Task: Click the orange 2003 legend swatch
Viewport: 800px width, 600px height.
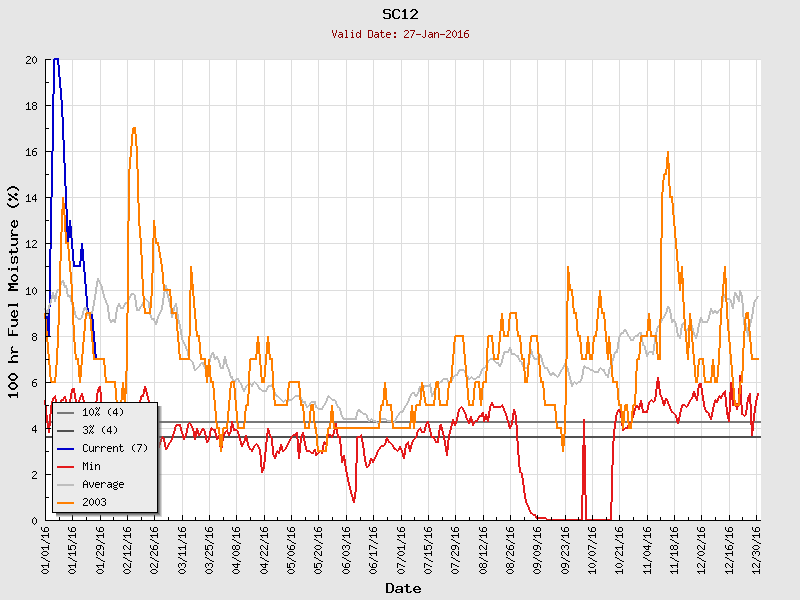Action: [66, 502]
